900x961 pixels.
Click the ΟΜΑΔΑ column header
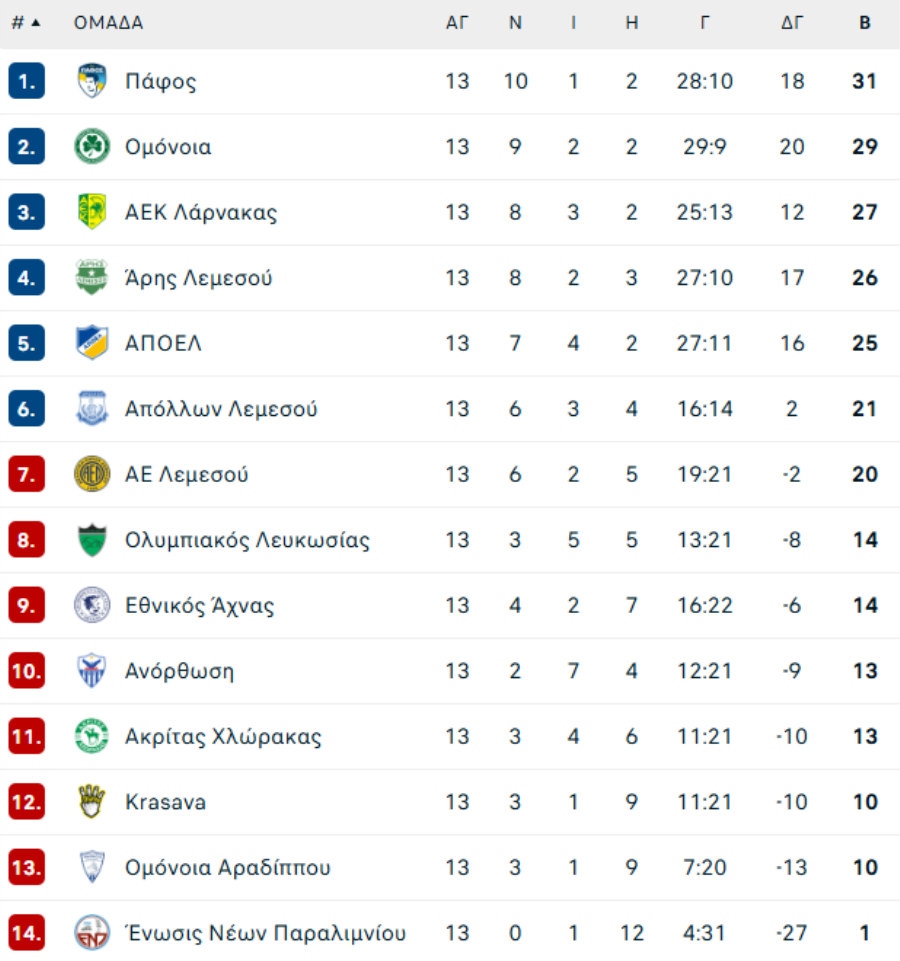[x=108, y=23]
